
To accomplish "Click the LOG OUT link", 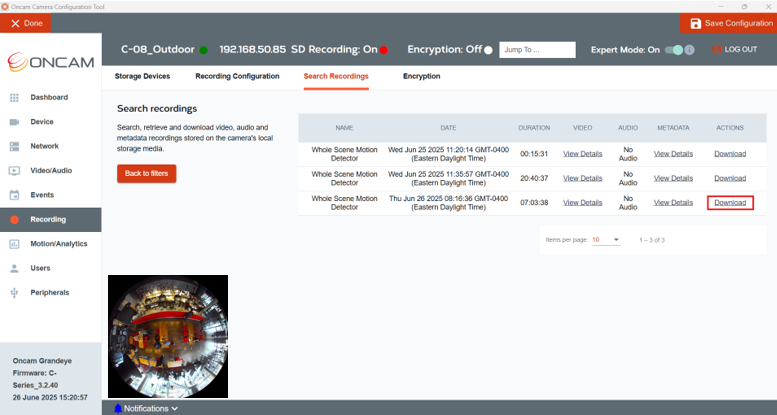I will pyautogui.click(x=741, y=50).
